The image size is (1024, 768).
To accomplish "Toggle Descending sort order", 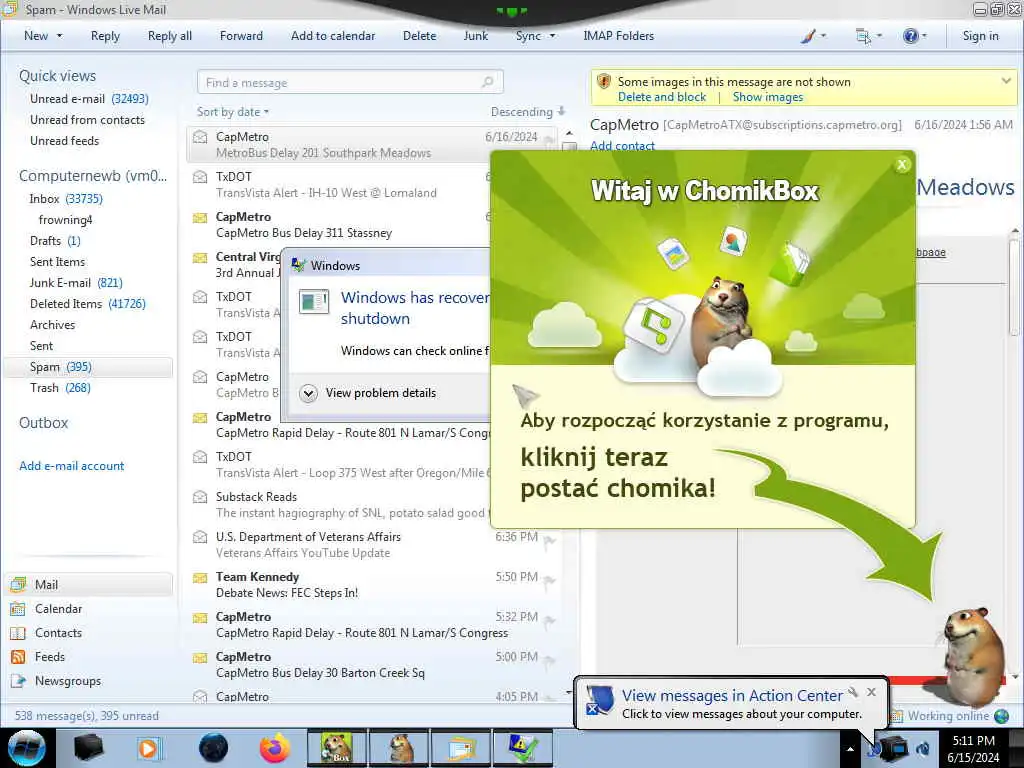I will 528,112.
